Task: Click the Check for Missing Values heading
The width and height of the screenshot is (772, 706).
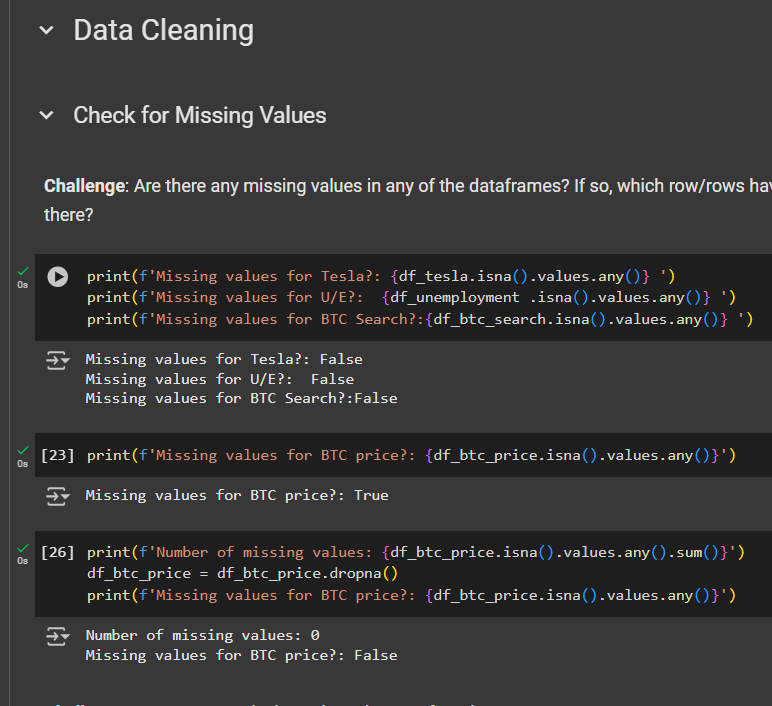Action: pos(199,116)
